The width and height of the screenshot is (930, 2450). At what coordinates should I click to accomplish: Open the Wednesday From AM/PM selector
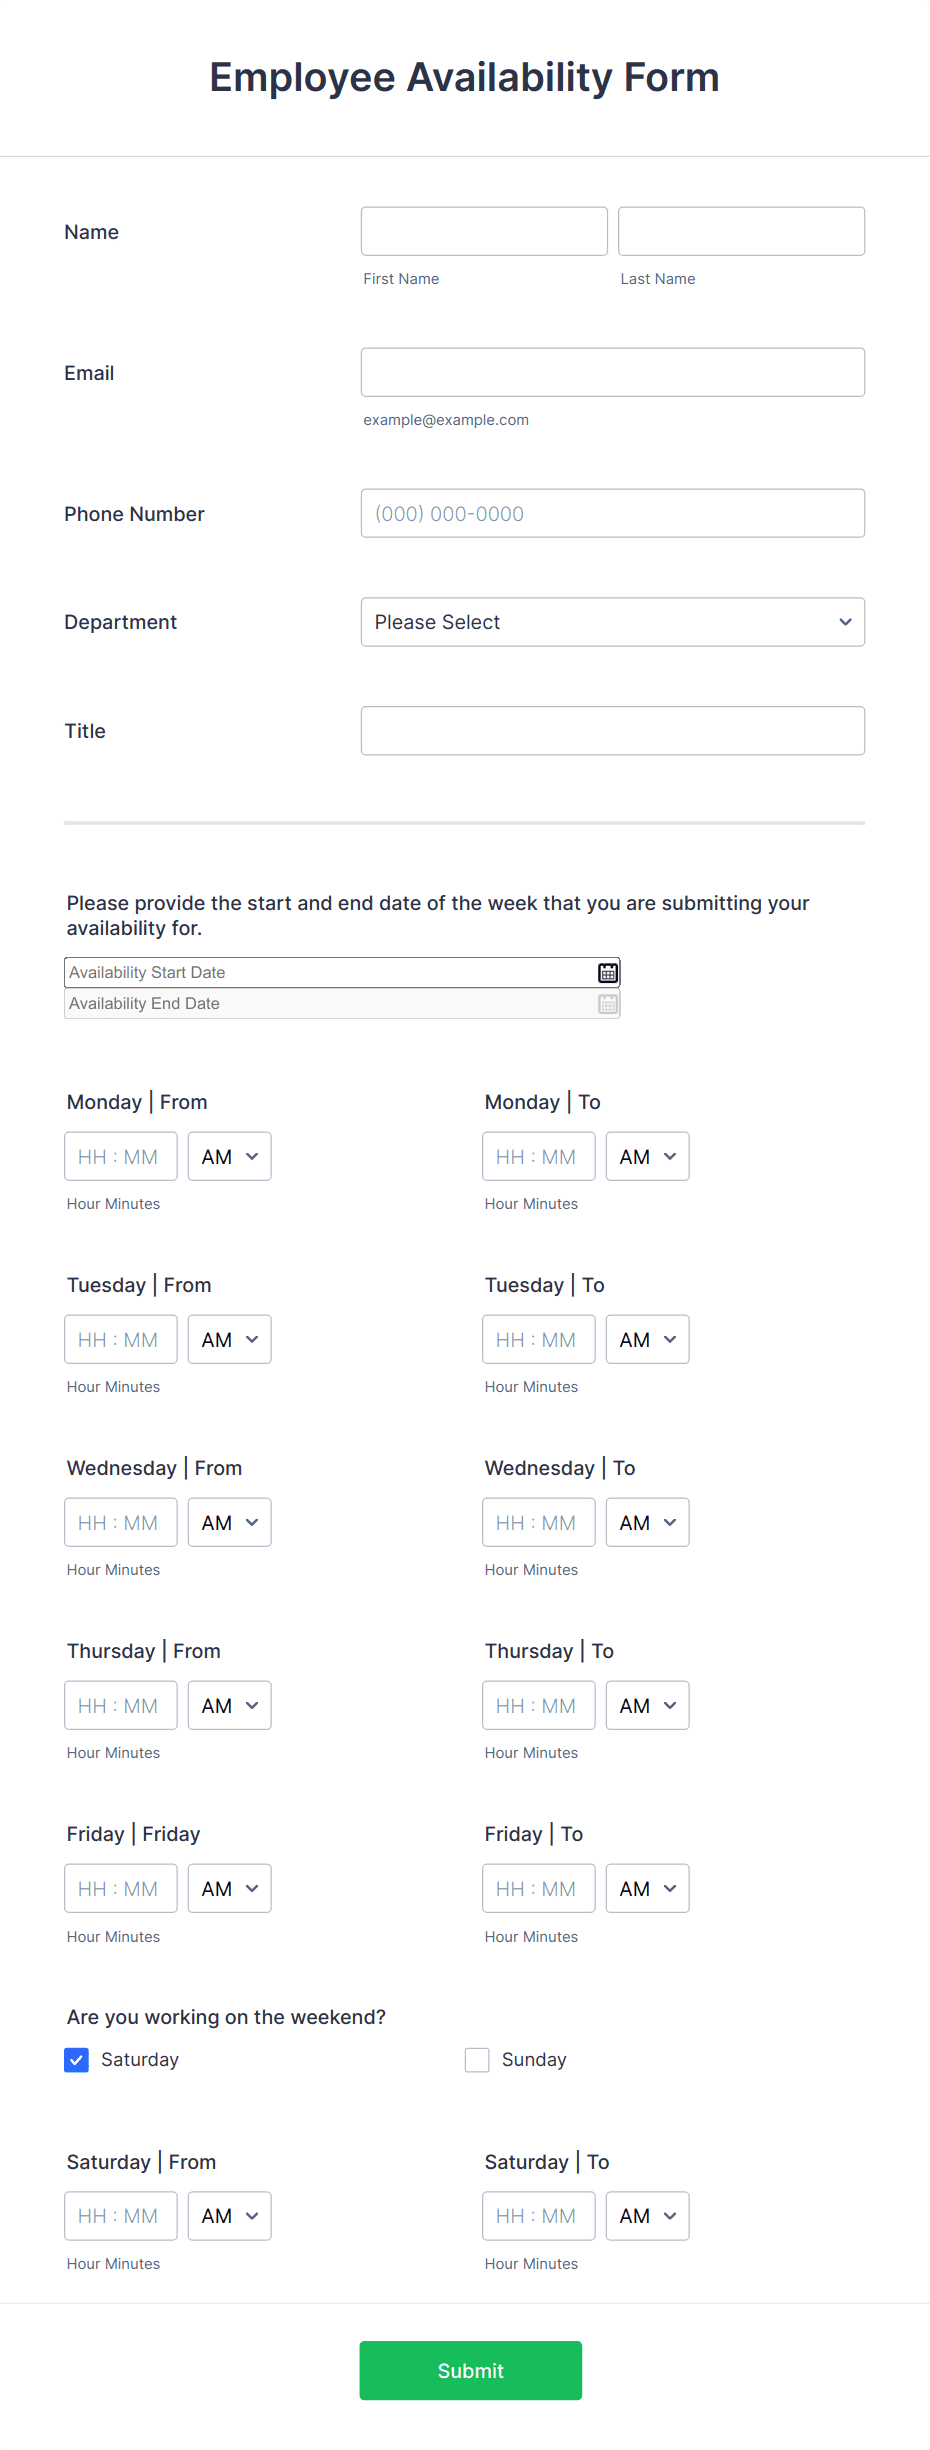point(229,1522)
